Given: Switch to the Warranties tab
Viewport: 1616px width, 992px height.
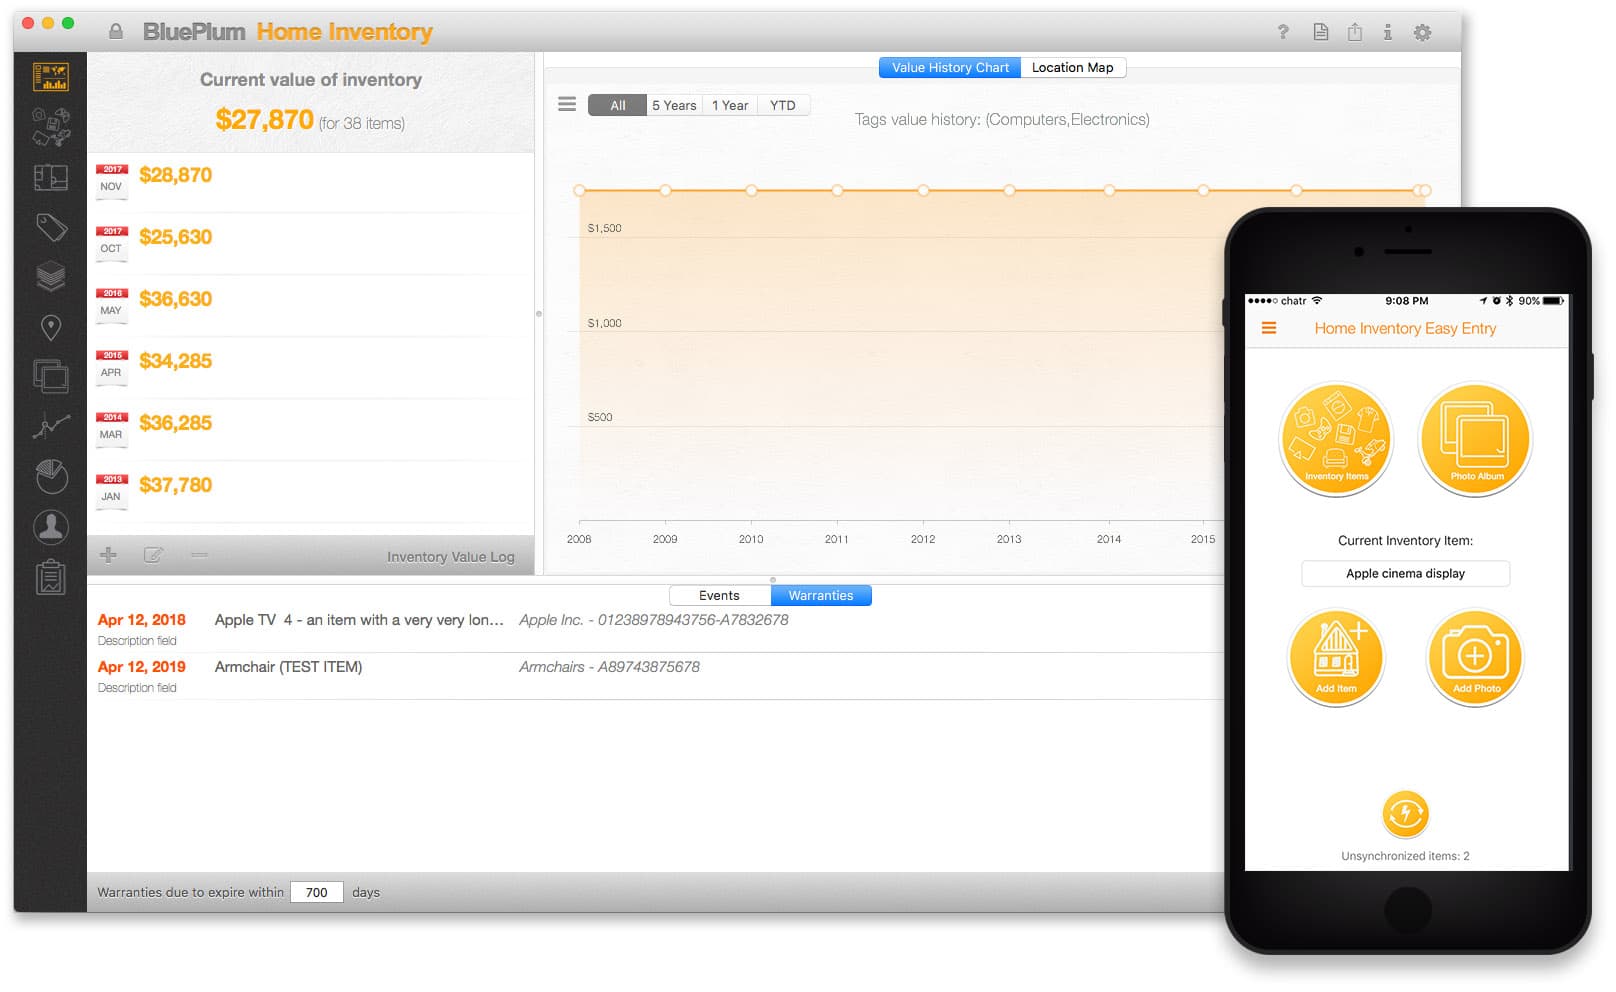Looking at the screenshot, I should 821,595.
